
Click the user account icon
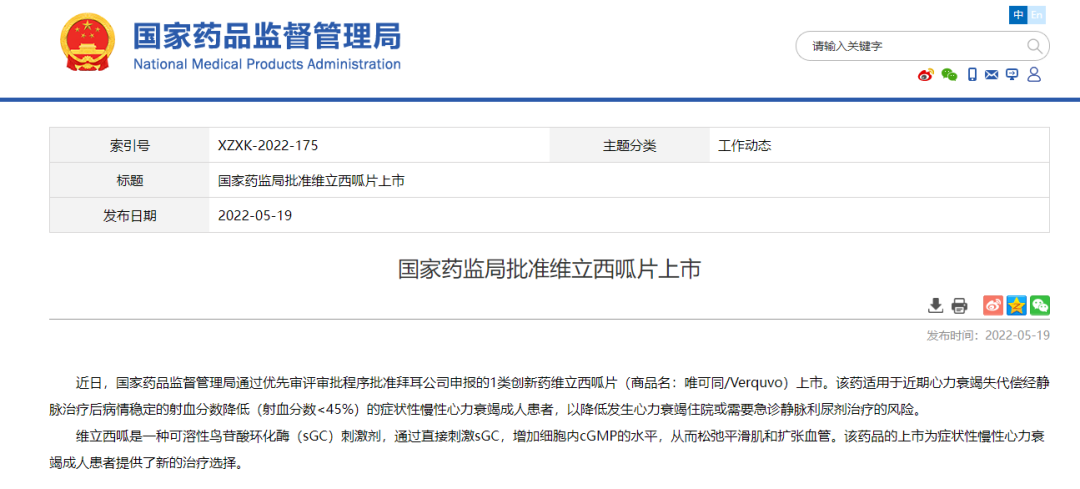pyautogui.click(x=1034, y=75)
